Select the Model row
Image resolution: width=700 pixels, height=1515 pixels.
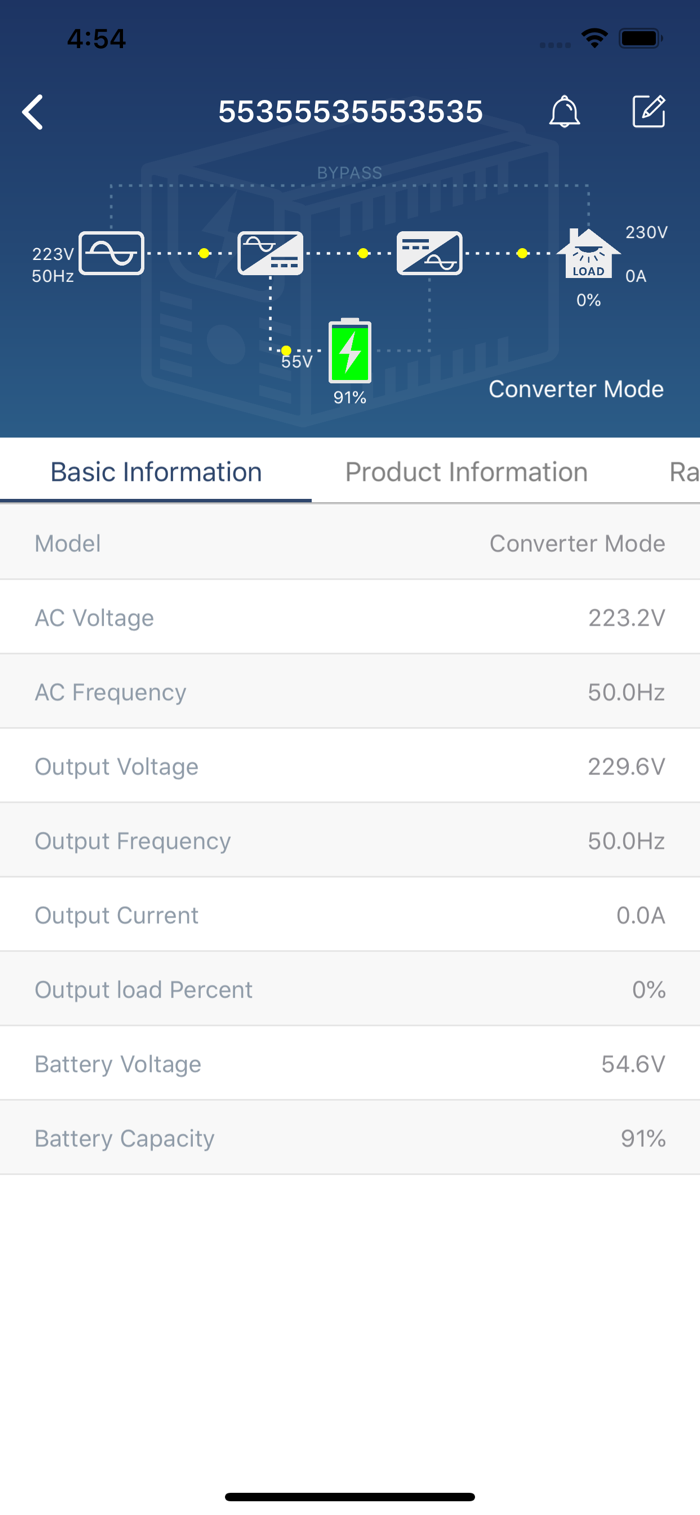pos(350,543)
